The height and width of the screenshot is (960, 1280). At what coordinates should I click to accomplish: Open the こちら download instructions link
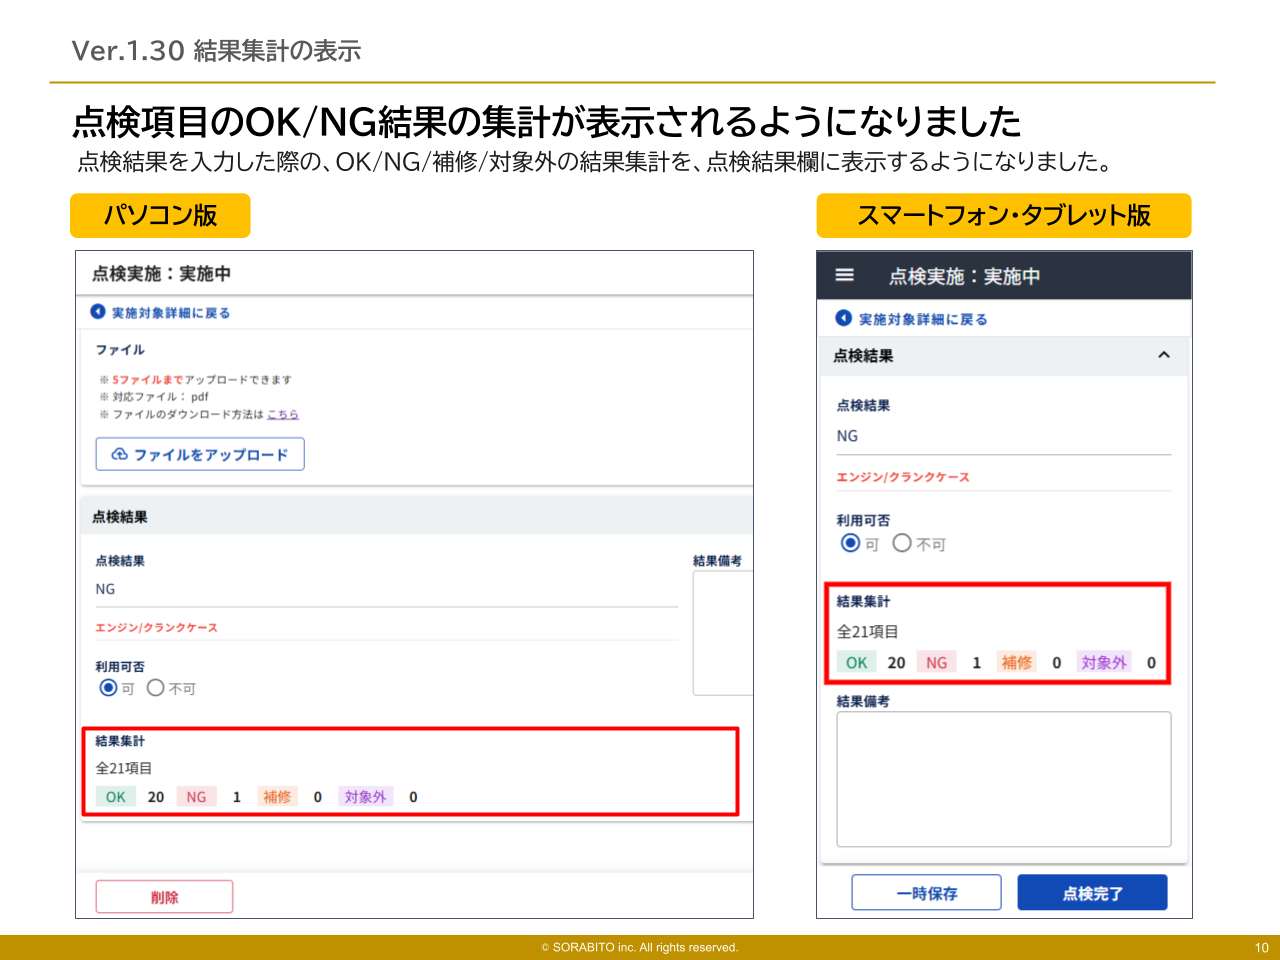pyautogui.click(x=283, y=413)
